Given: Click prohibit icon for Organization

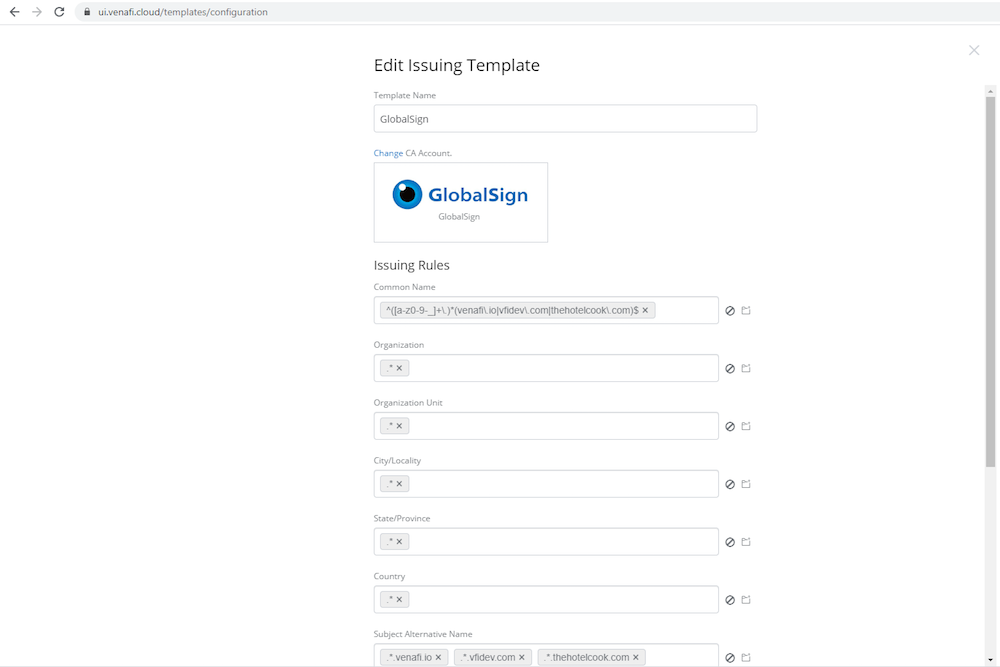Looking at the screenshot, I should point(730,369).
